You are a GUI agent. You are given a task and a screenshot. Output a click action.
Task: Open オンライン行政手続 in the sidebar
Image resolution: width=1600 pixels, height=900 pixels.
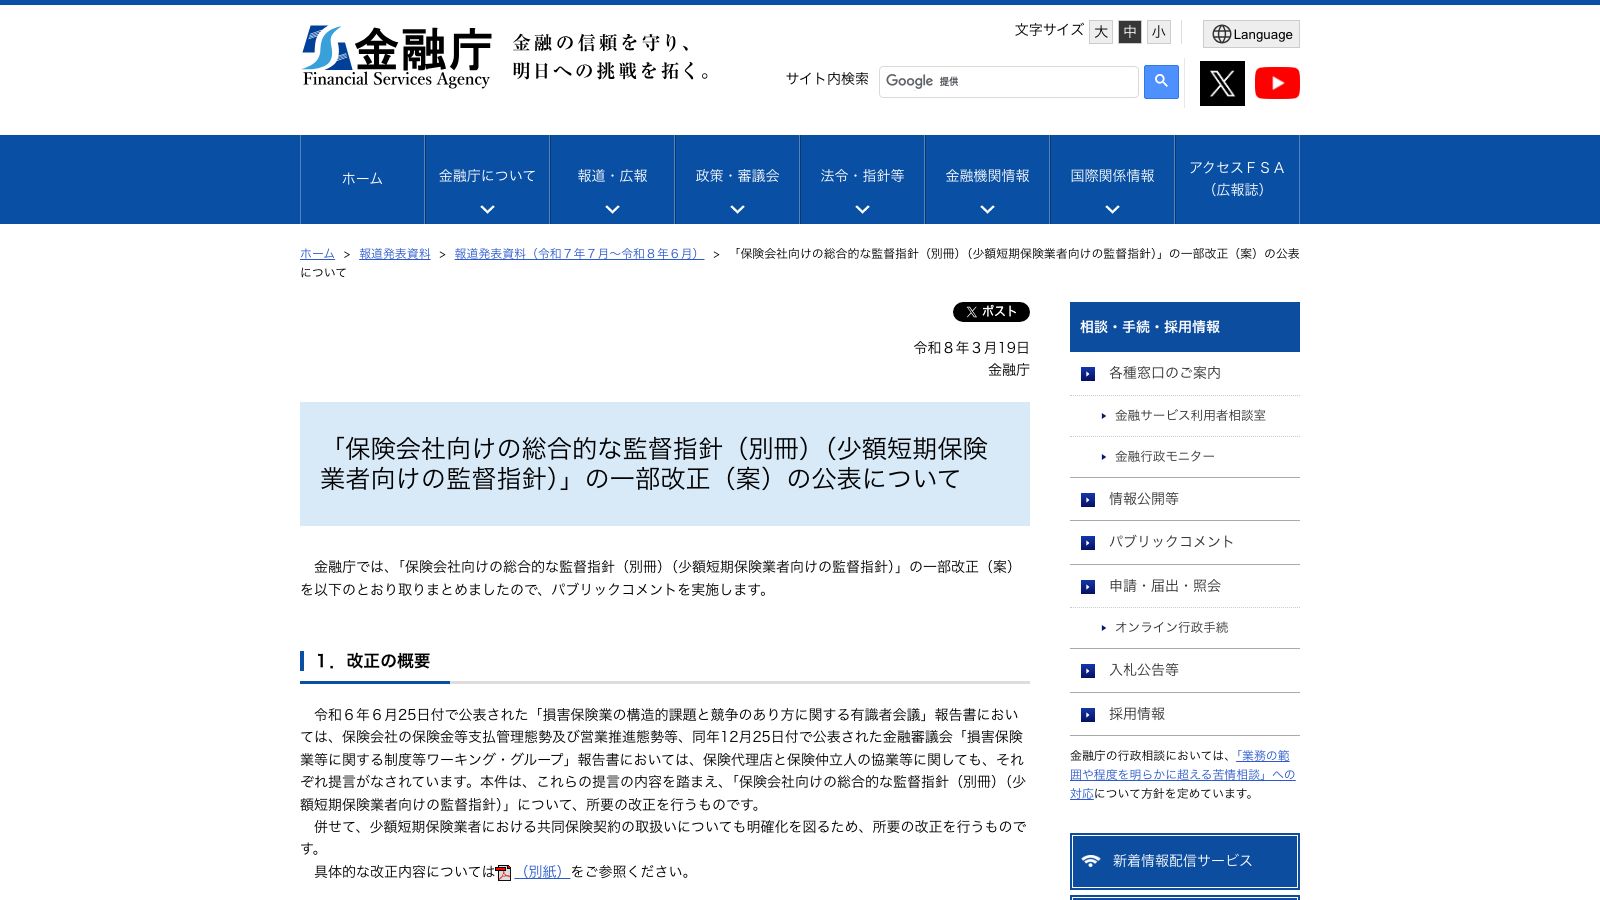coord(1171,627)
